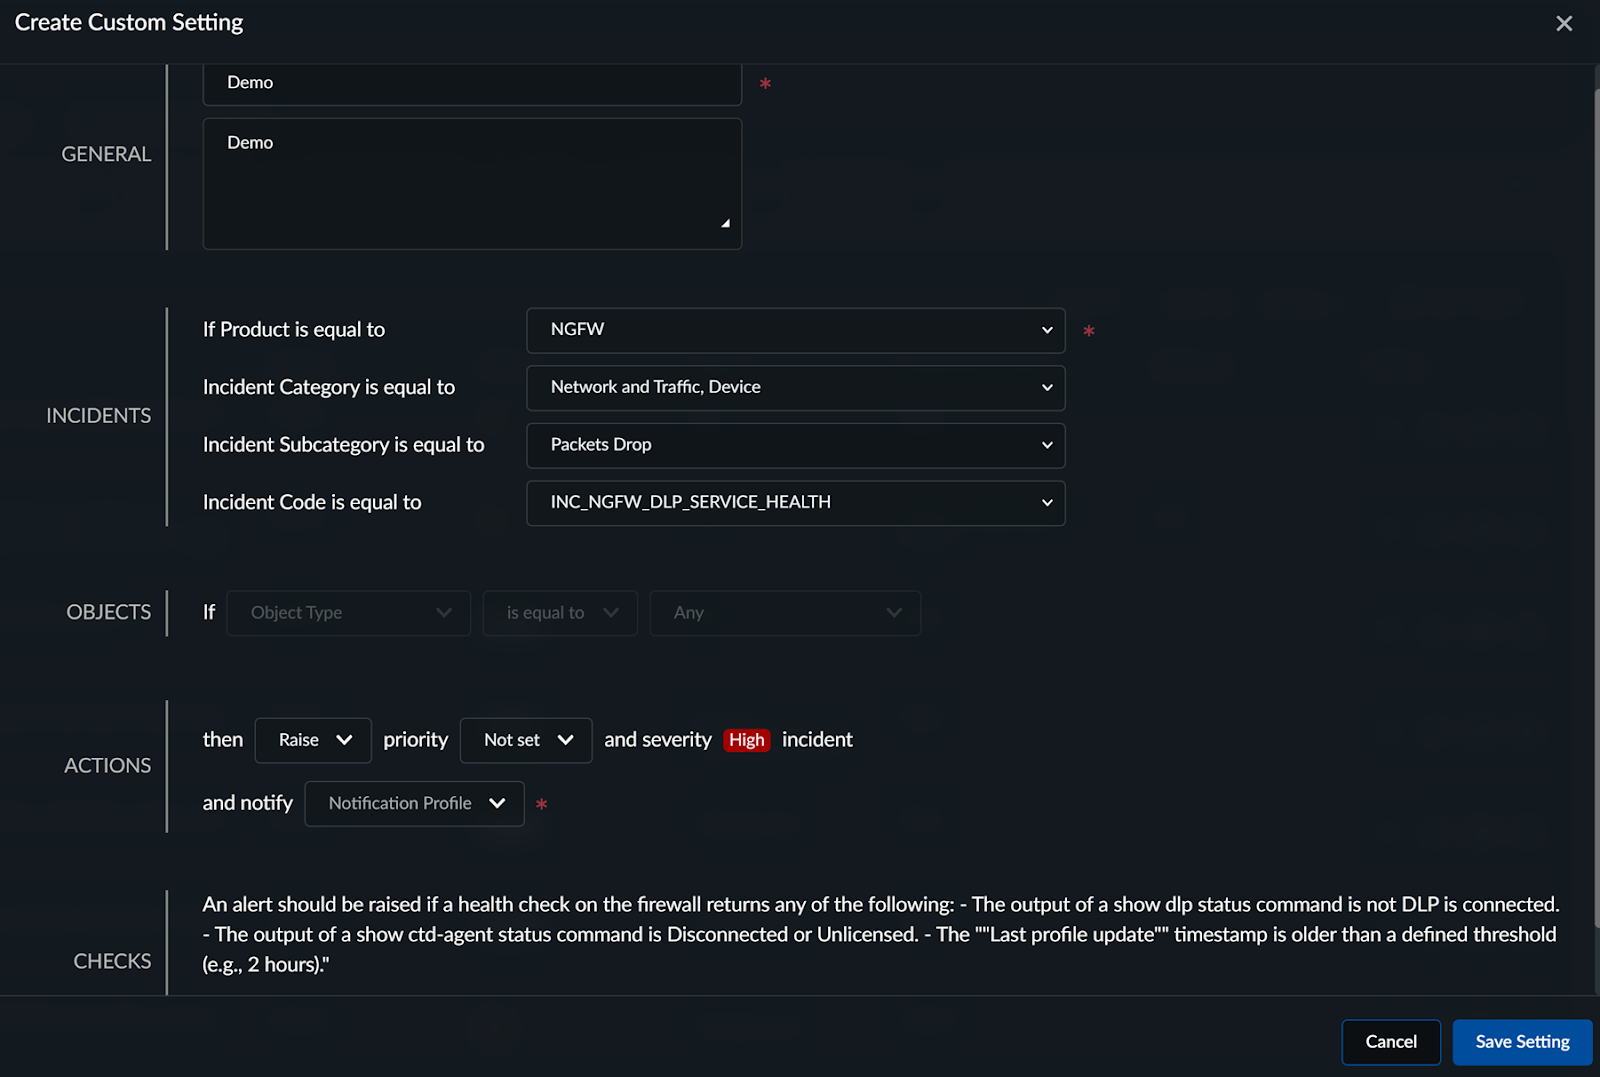Open the 'is equal to' operator dropdown
Viewport: 1600px width, 1077px height.
point(560,613)
